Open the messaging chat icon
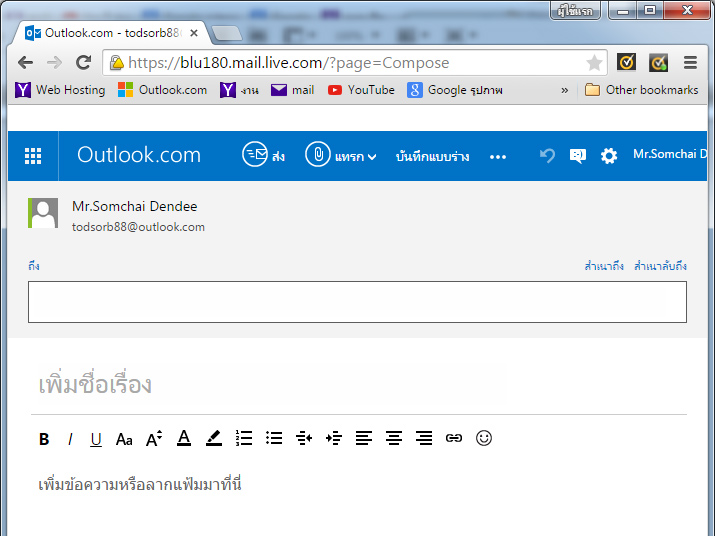The width and height of the screenshot is (715, 536). pyautogui.click(x=577, y=156)
